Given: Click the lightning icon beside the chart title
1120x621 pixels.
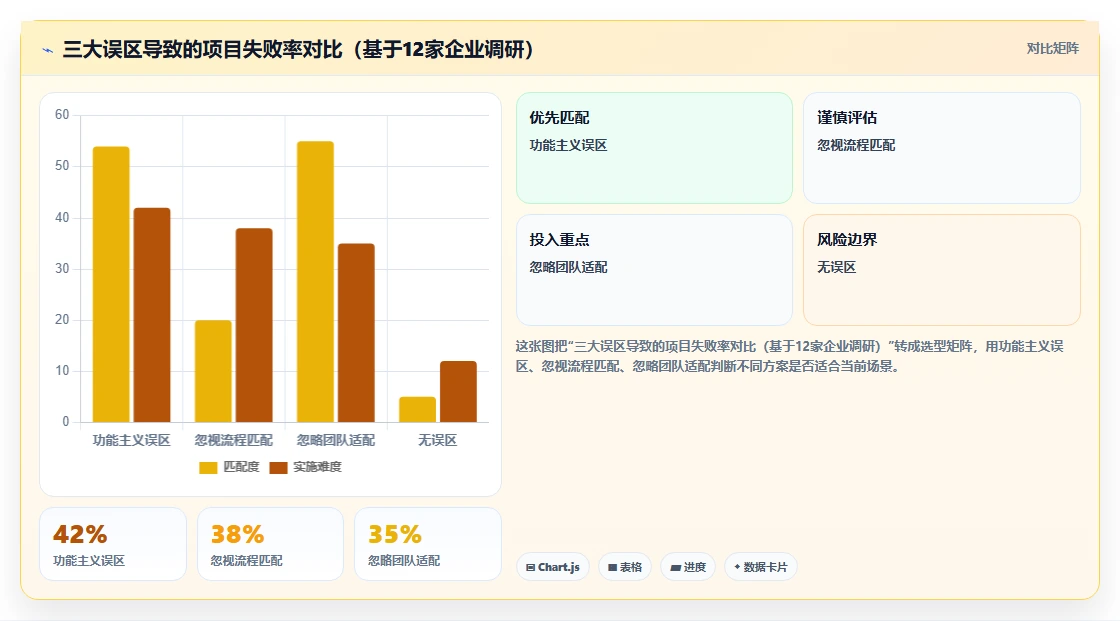Looking at the screenshot, I should pos(47,50).
